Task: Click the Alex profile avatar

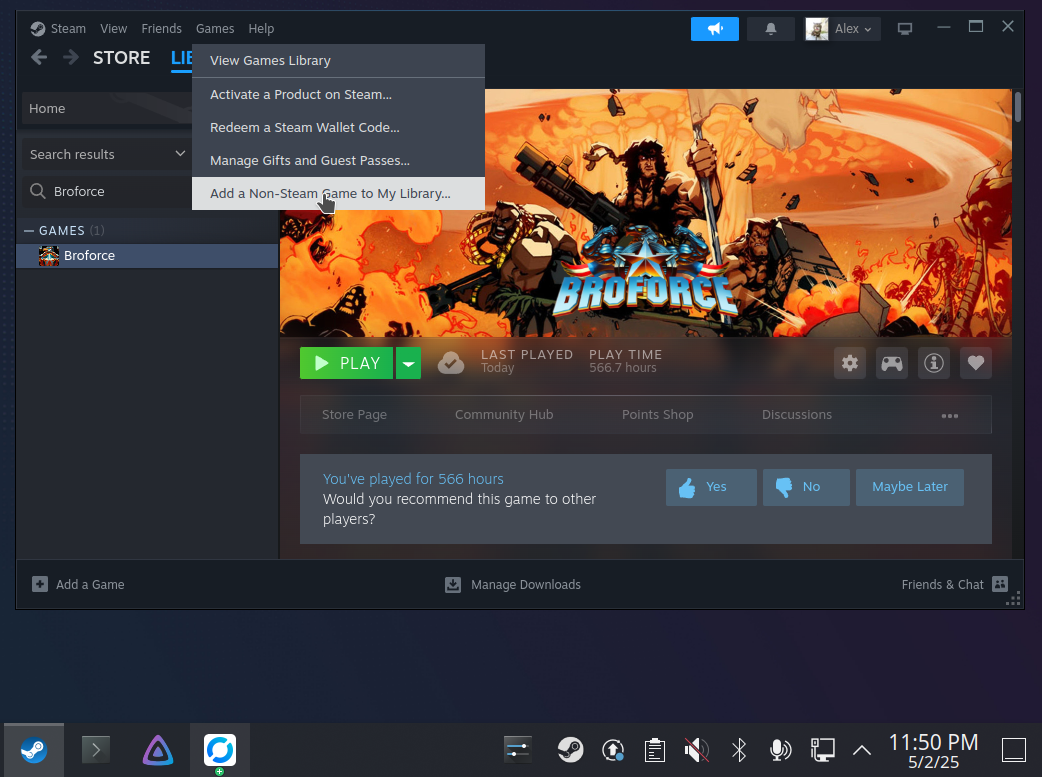Action: click(x=817, y=29)
